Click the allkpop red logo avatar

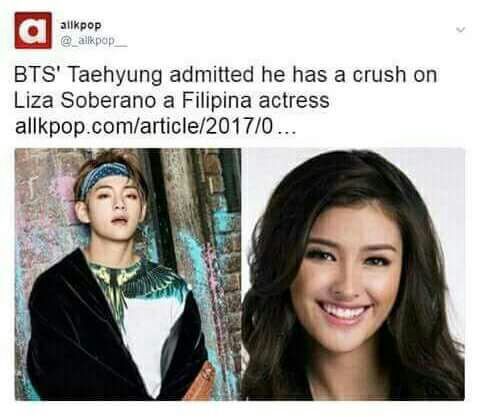coord(33,30)
